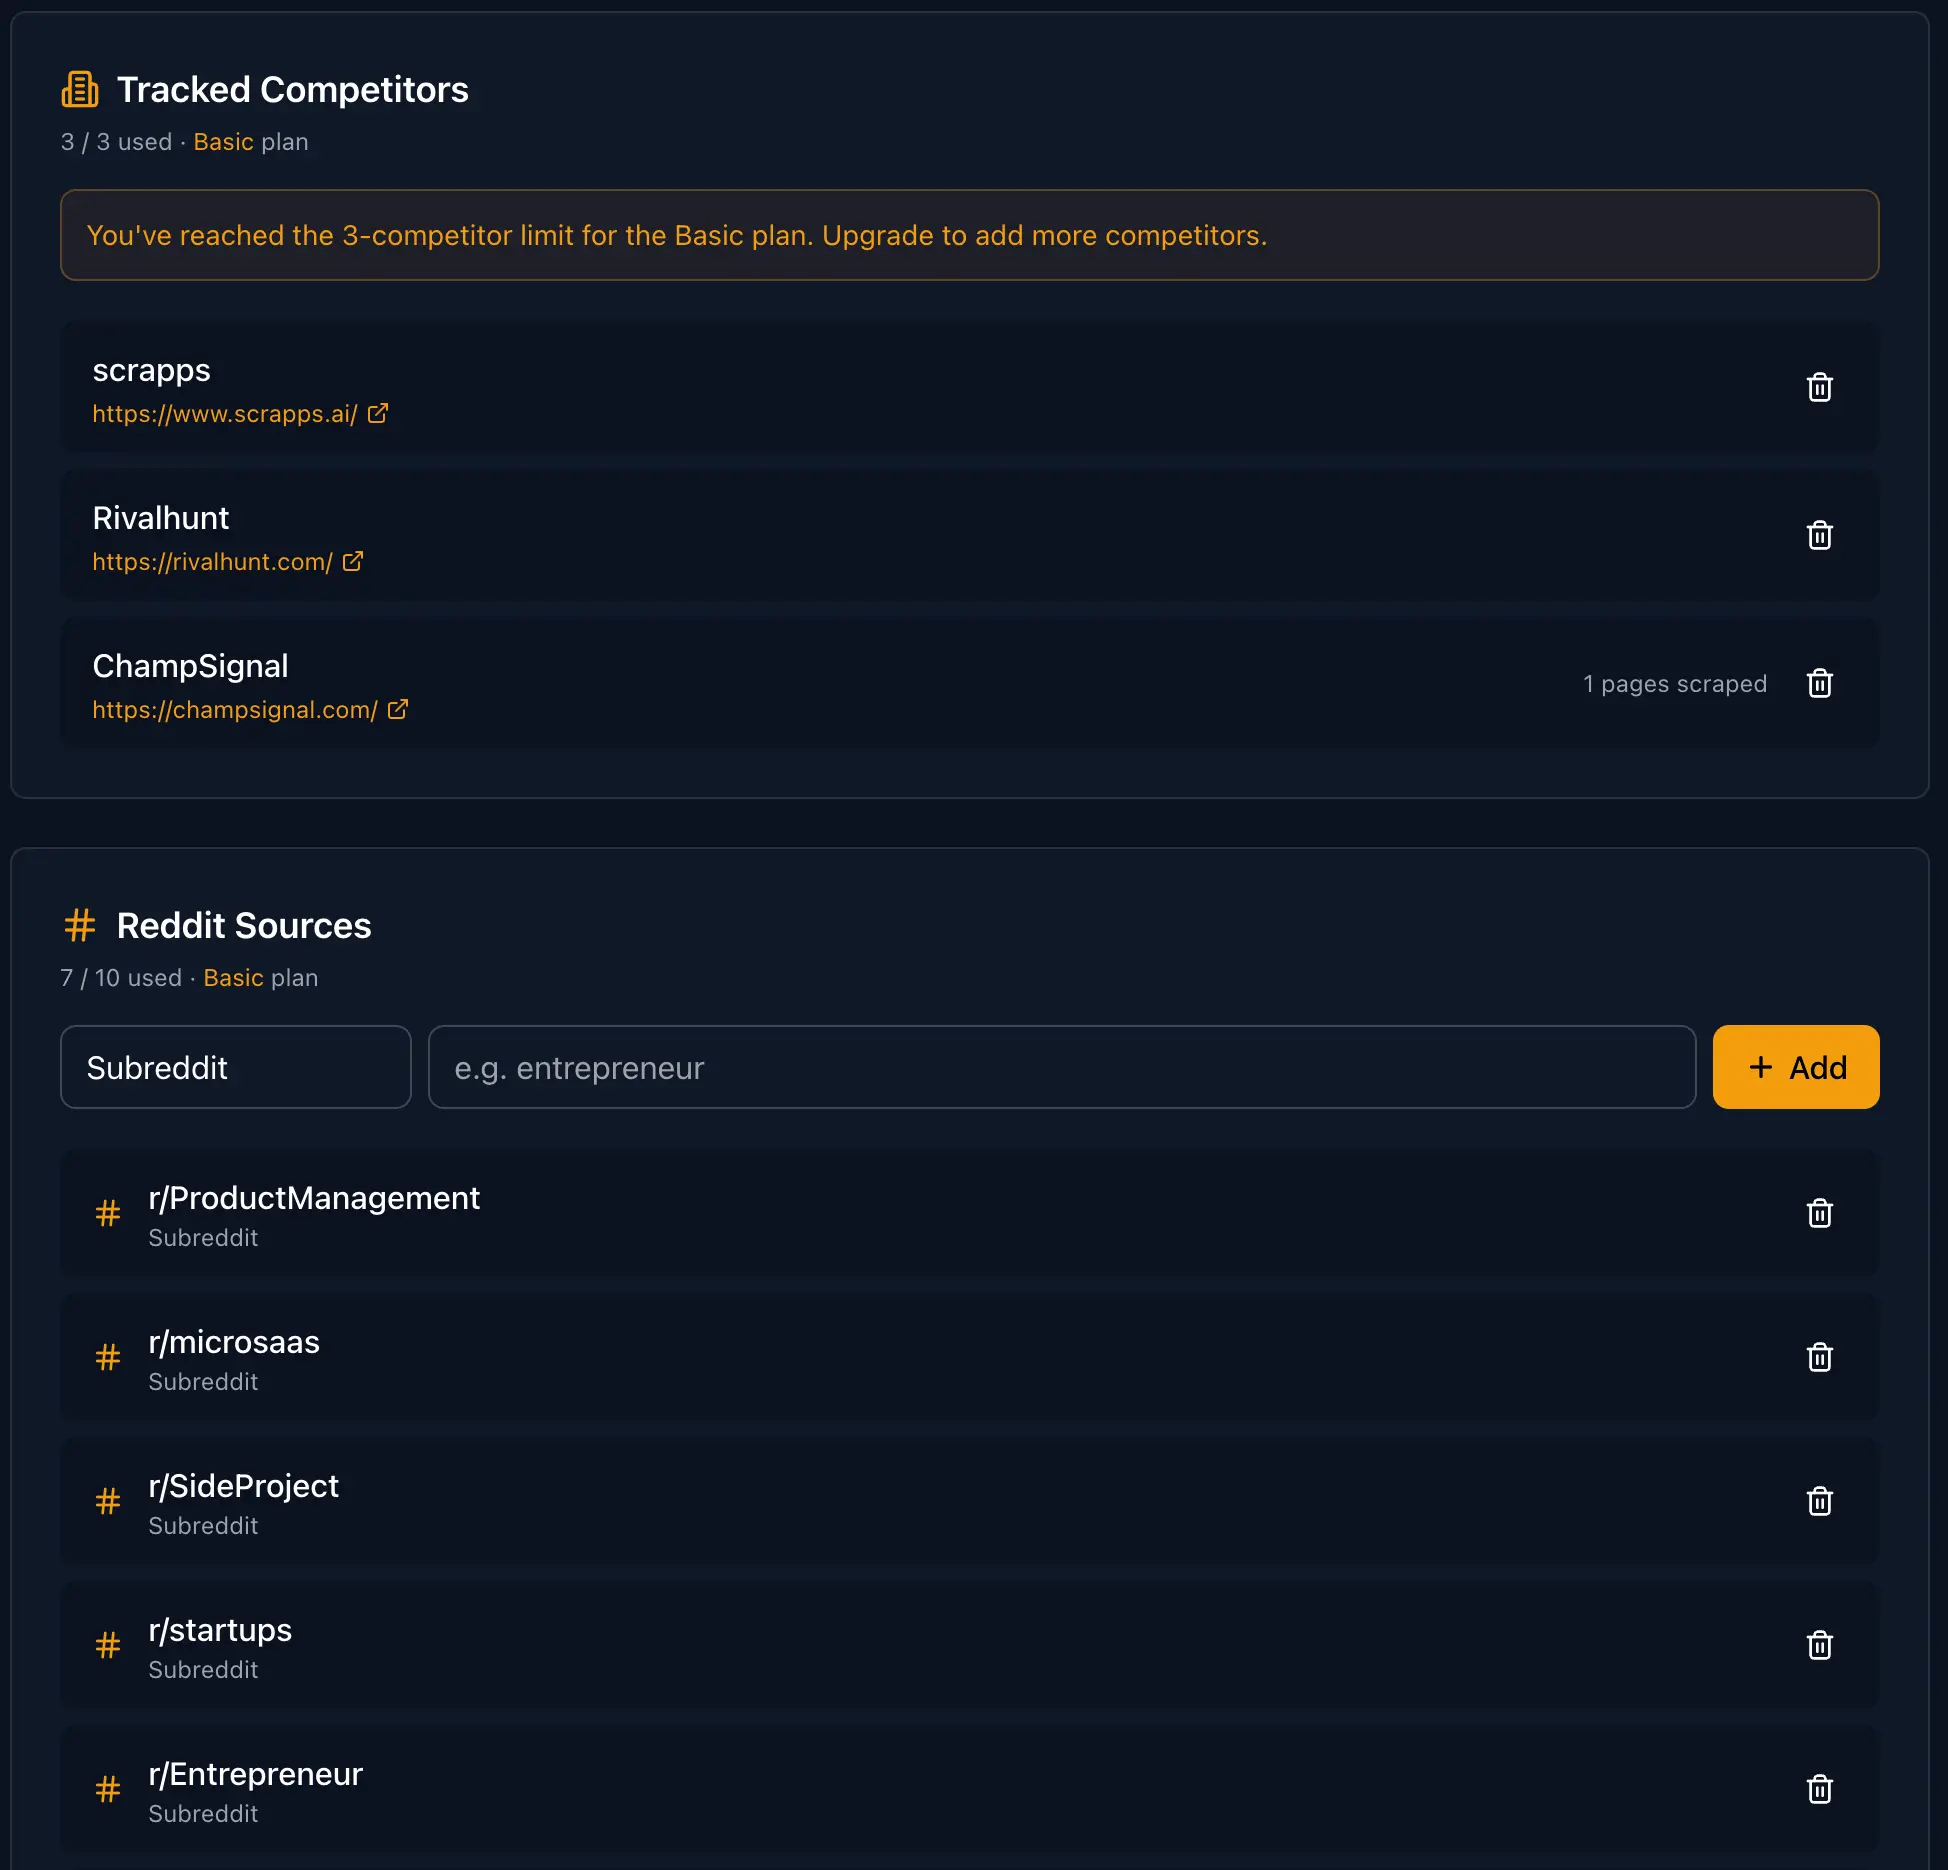
Task: Open ChampSignal external link icon
Action: (398, 709)
